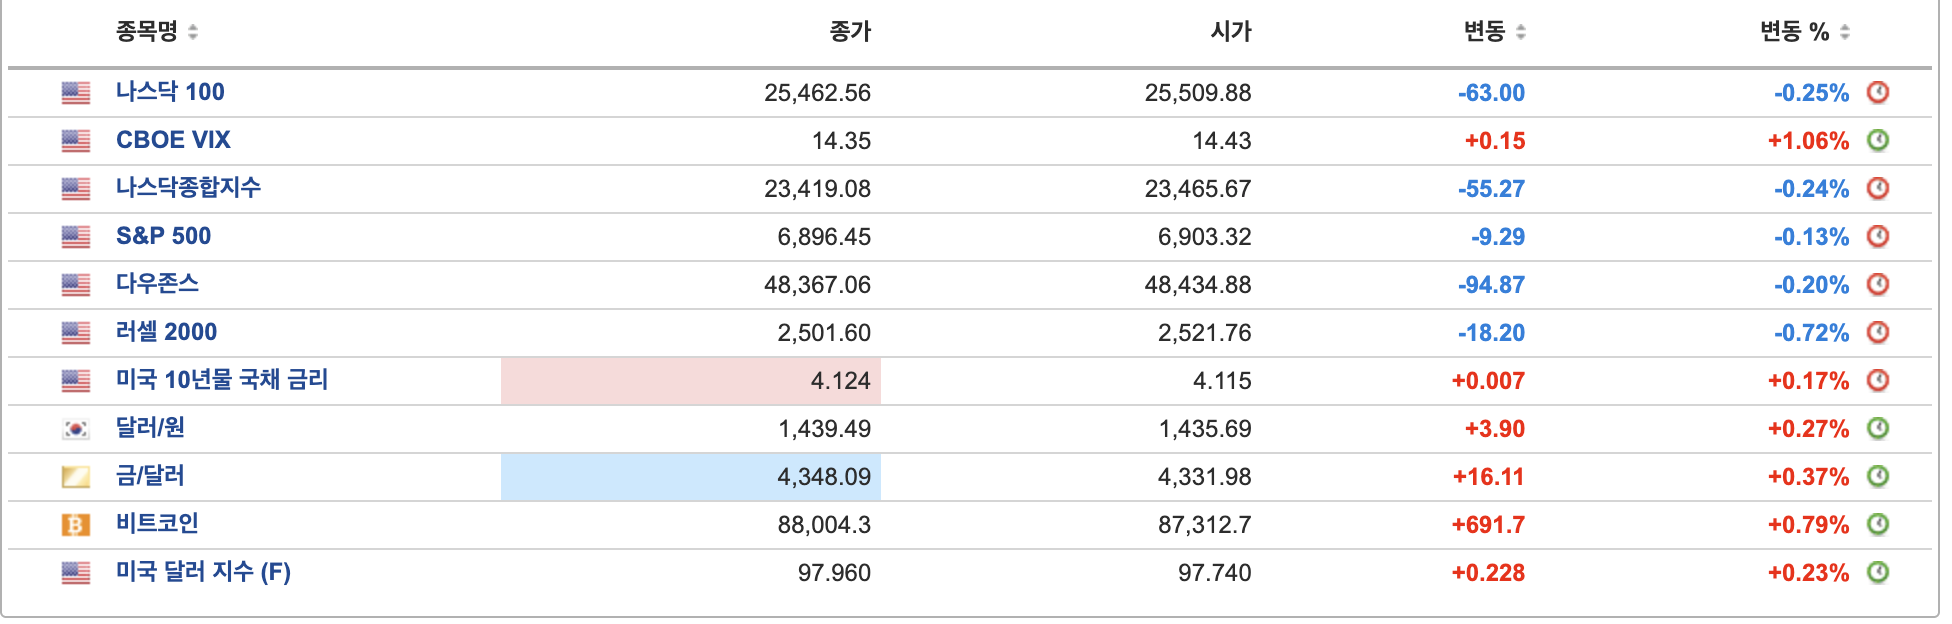This screenshot has height=624, width=1952.
Task: Click the green clock icon in CBOE VIX row
Action: tap(1878, 140)
